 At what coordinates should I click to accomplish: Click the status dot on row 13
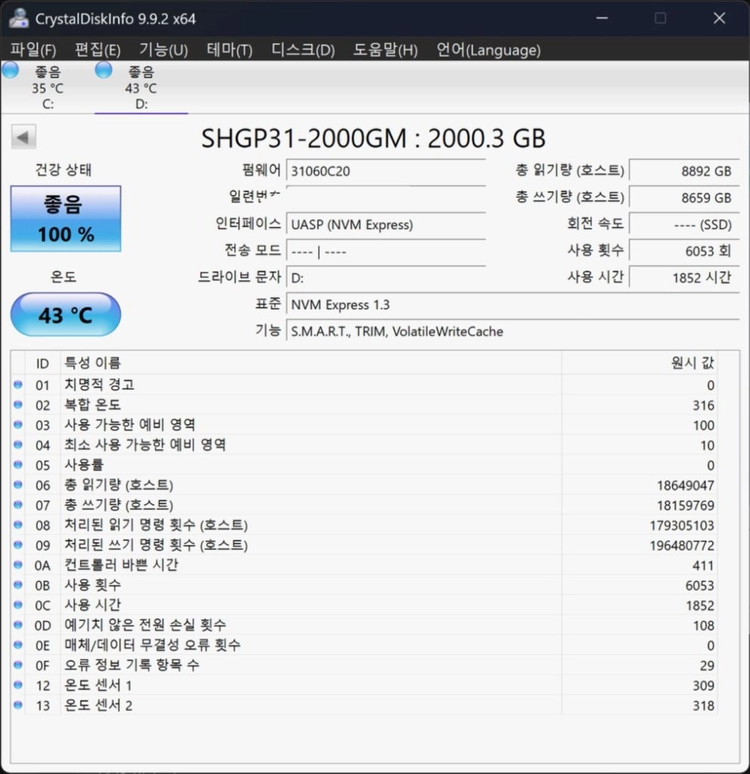click(18, 704)
